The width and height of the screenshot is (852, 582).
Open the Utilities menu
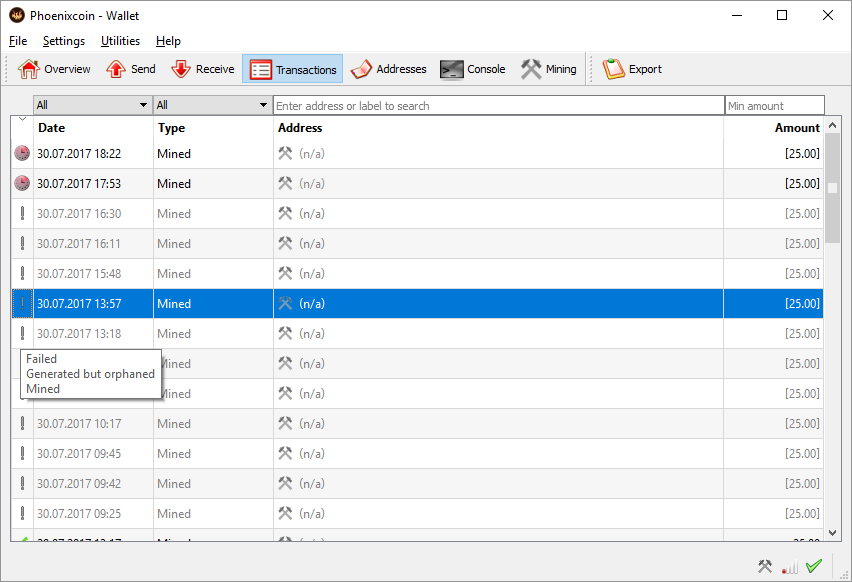click(120, 41)
